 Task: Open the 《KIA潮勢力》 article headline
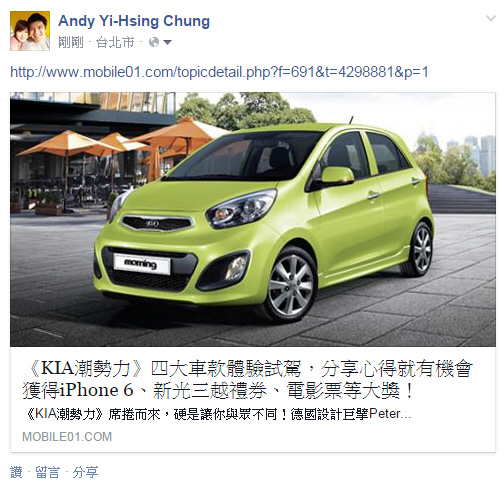[248, 379]
